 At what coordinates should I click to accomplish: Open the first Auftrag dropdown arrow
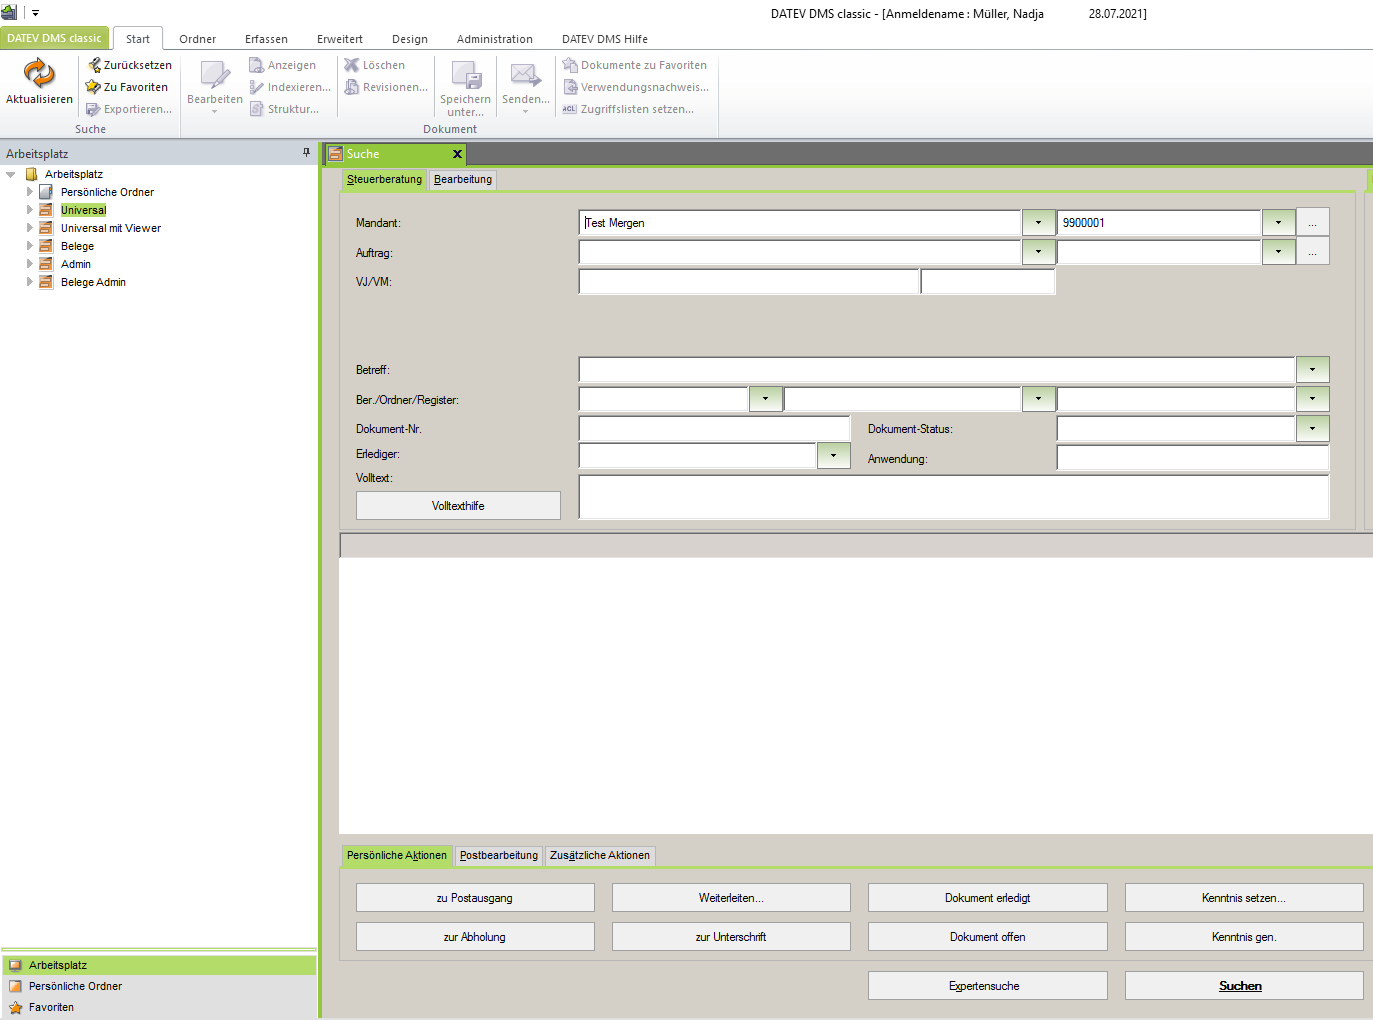[x=1038, y=252]
